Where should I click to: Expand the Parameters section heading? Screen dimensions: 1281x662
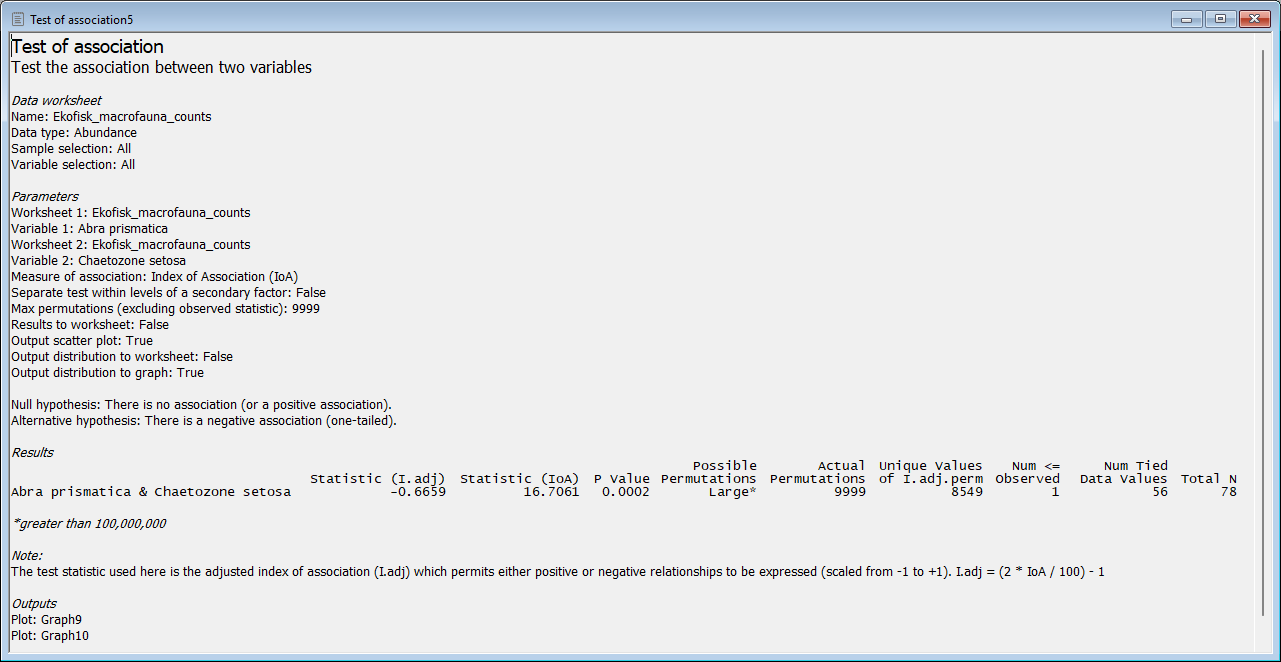point(37,196)
